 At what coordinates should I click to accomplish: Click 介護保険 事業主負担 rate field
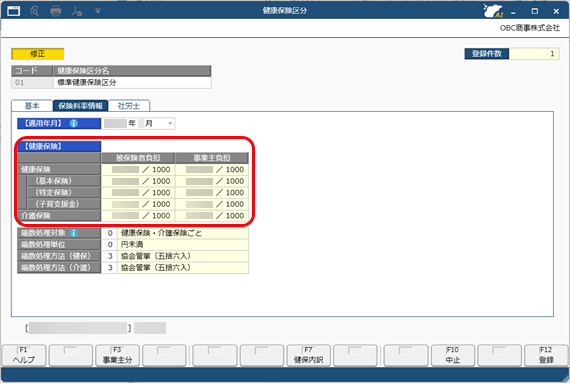212,216
